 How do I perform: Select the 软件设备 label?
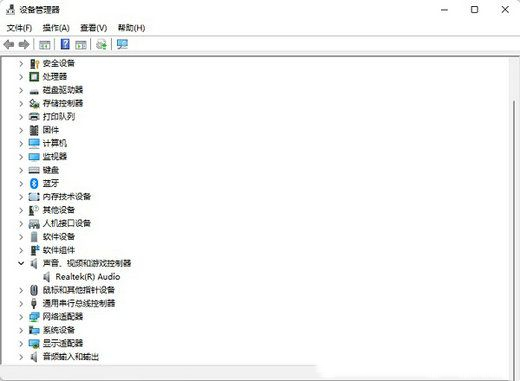(59, 237)
